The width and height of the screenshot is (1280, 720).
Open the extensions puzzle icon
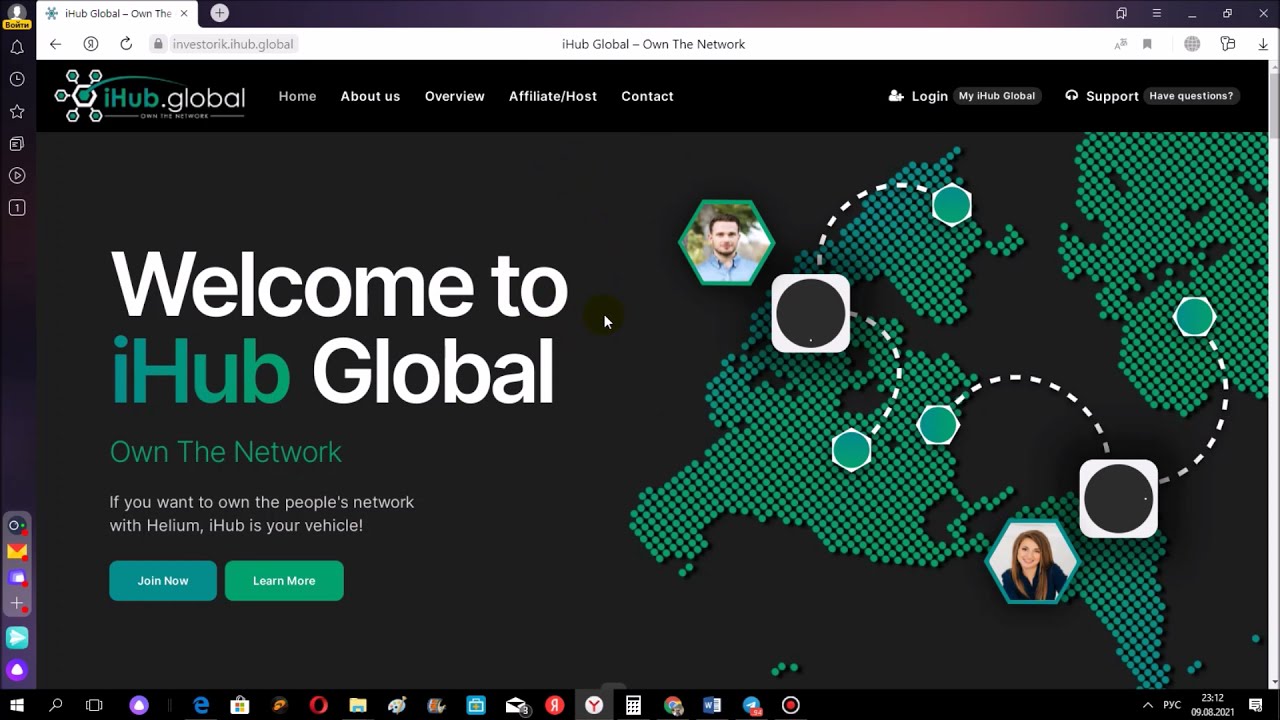1228,44
